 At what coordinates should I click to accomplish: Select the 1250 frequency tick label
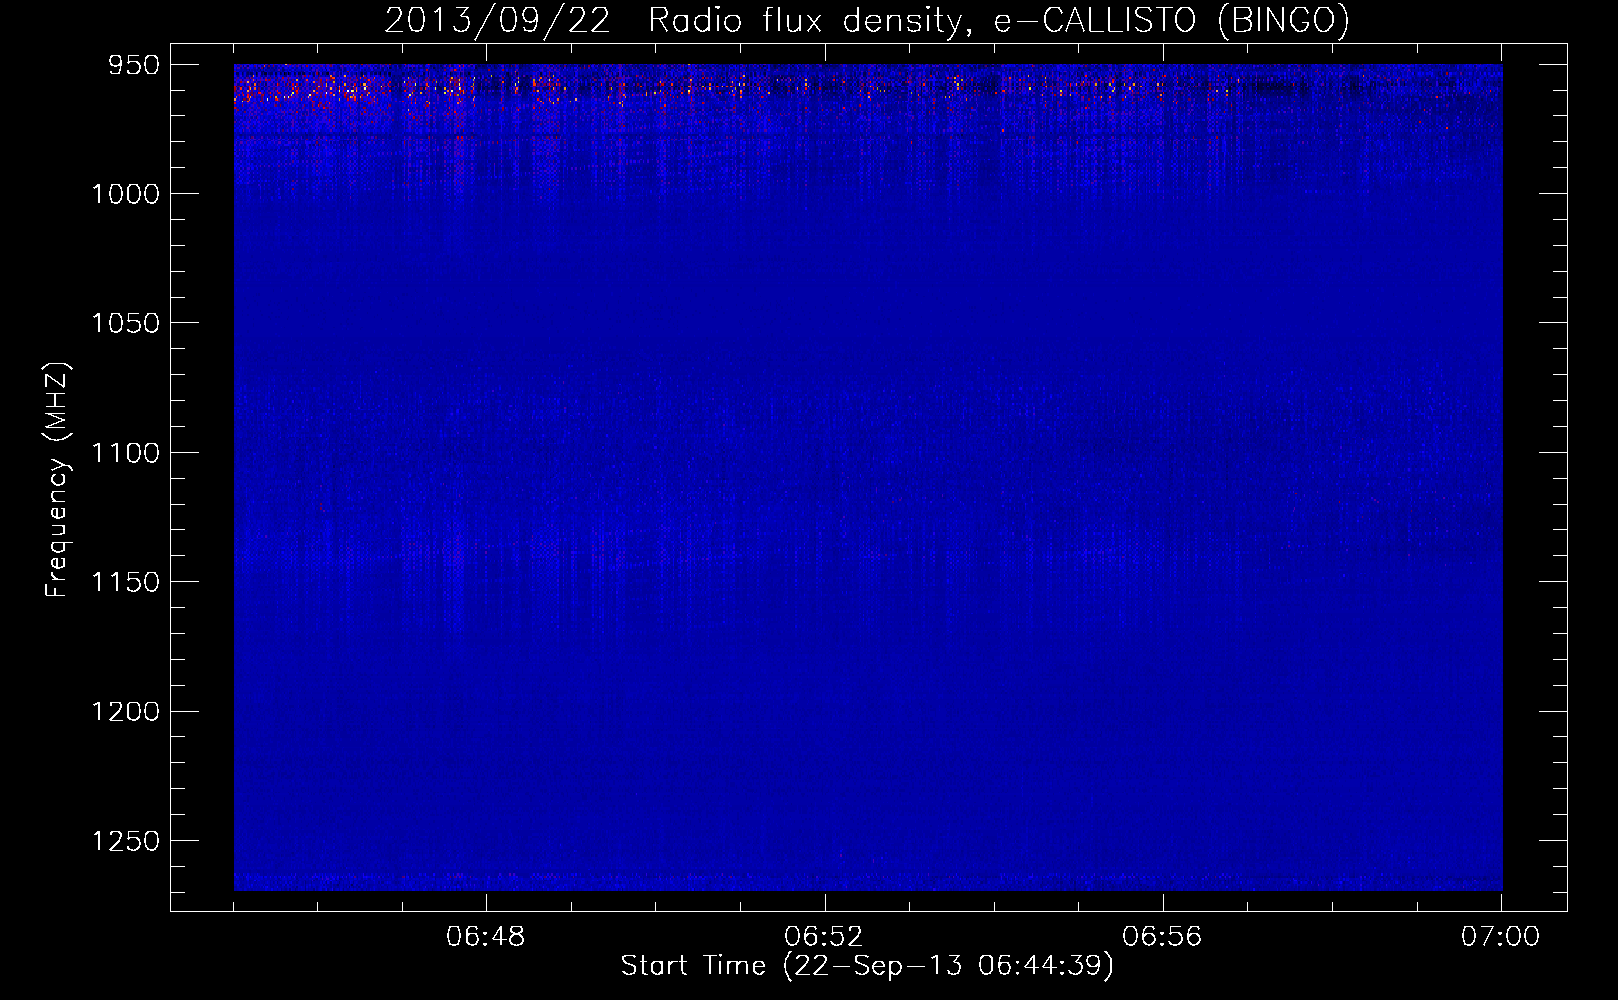(x=126, y=841)
